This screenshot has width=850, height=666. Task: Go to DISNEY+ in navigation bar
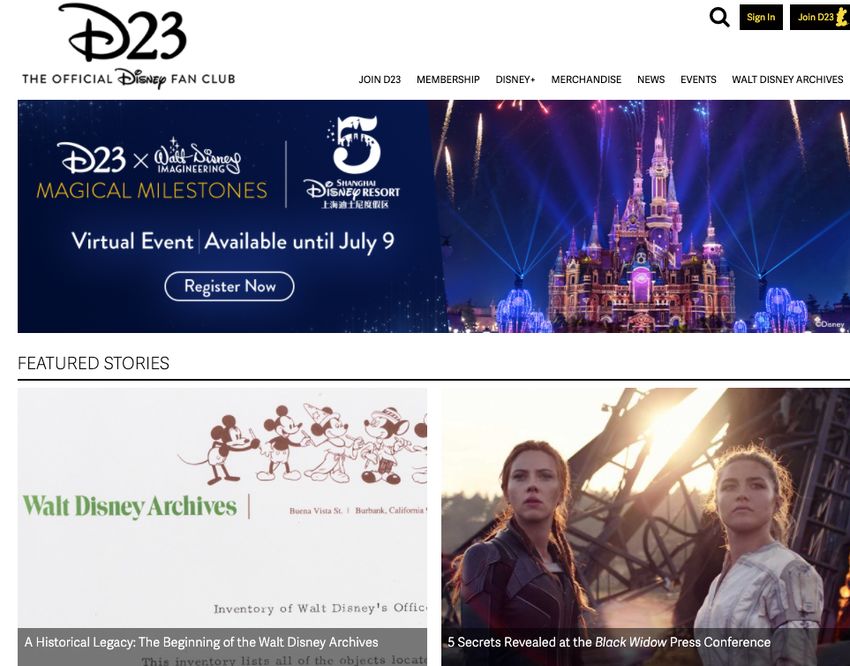coord(515,80)
